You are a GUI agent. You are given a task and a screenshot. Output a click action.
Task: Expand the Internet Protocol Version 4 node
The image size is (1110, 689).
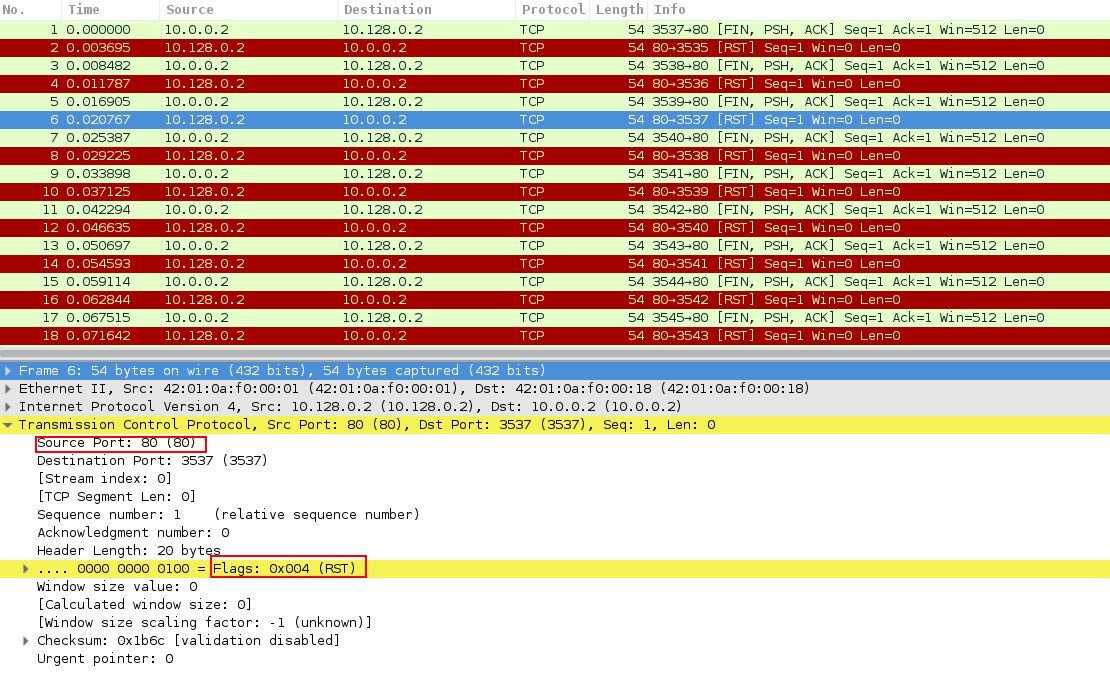(x=8, y=406)
